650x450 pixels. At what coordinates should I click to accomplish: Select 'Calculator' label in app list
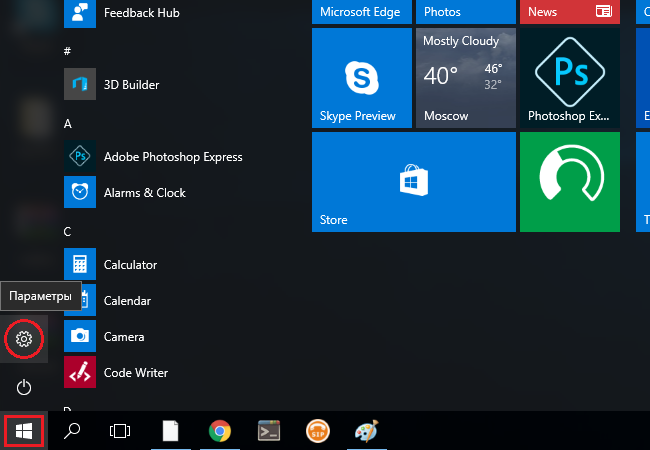pos(130,265)
